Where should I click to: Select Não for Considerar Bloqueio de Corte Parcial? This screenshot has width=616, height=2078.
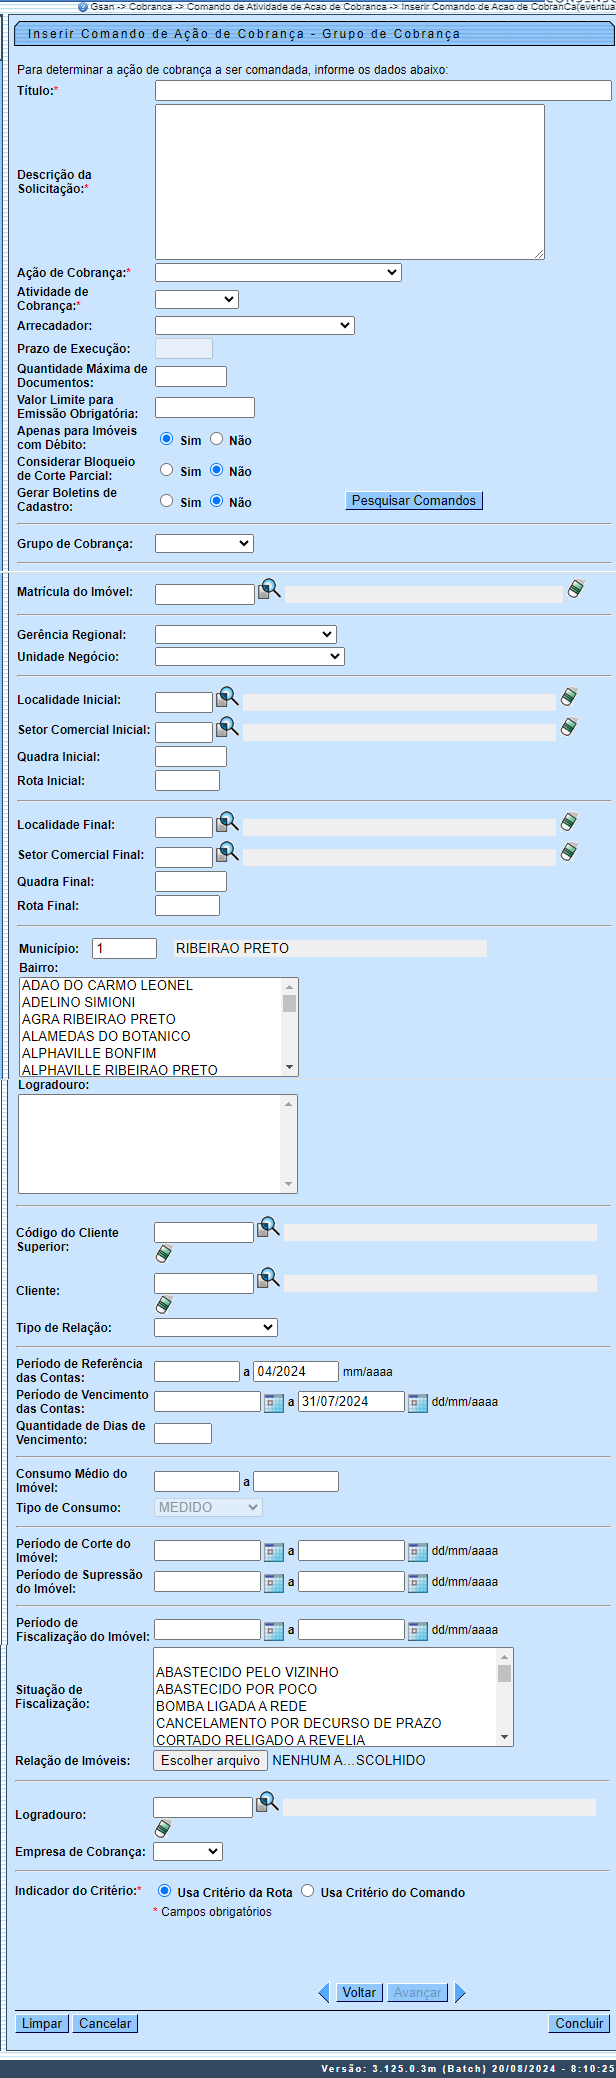(x=216, y=470)
